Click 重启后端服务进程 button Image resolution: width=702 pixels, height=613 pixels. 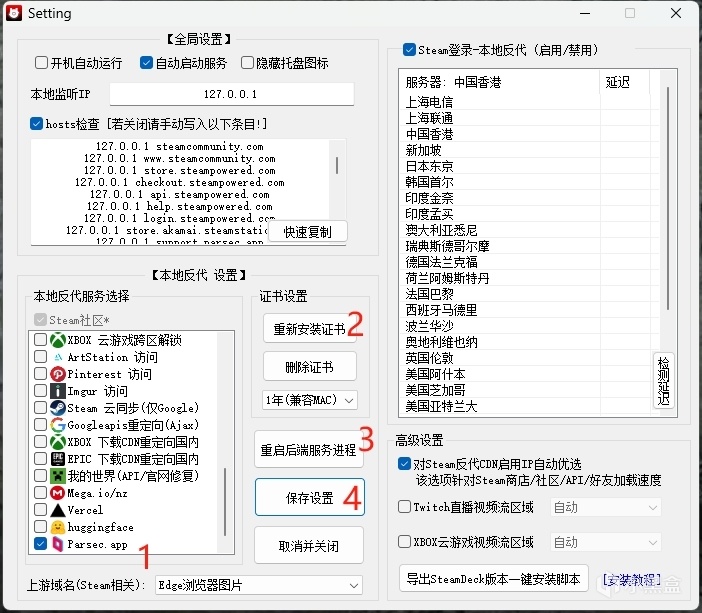309,450
